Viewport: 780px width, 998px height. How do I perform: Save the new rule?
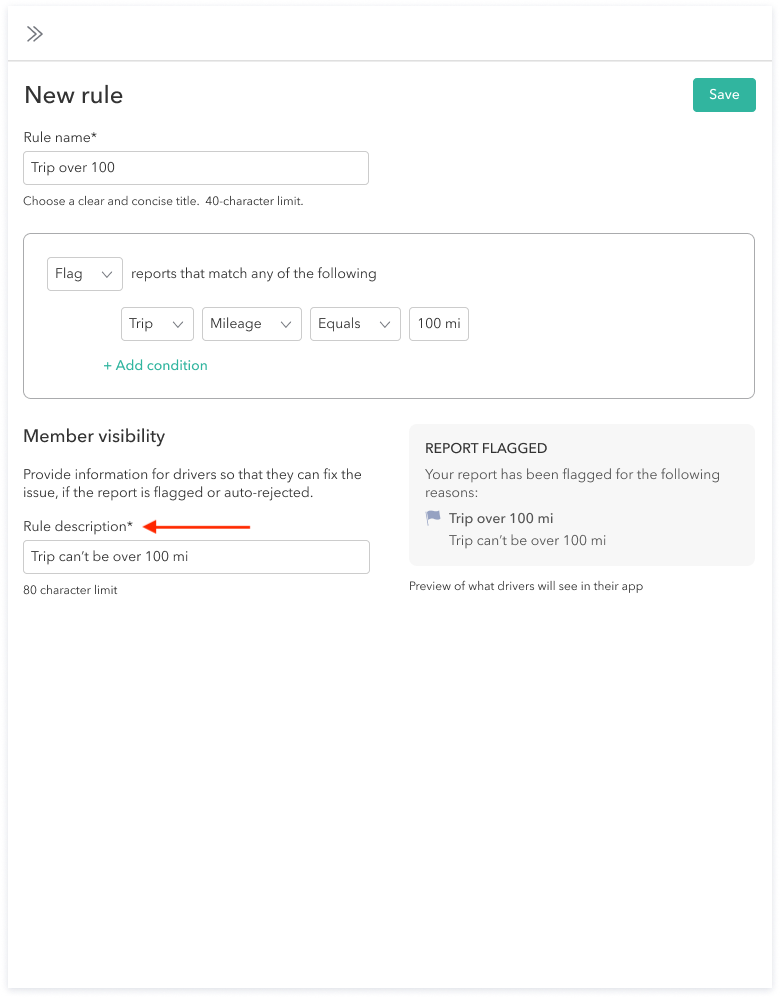[x=724, y=95]
